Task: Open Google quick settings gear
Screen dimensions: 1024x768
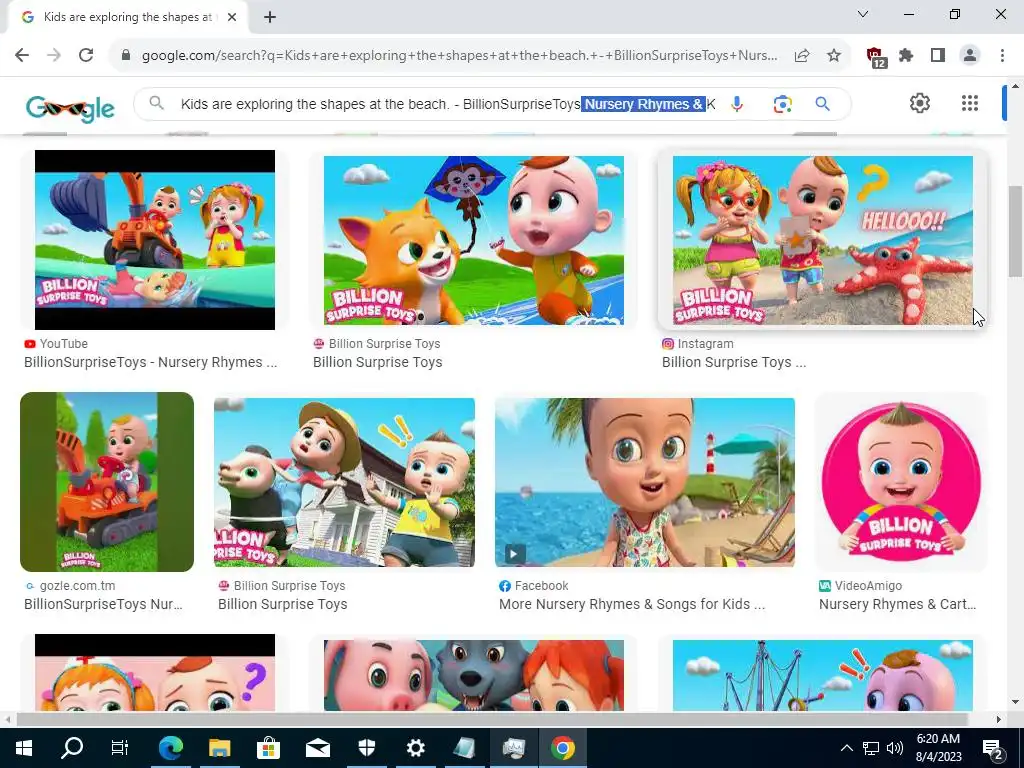Action: (x=920, y=103)
